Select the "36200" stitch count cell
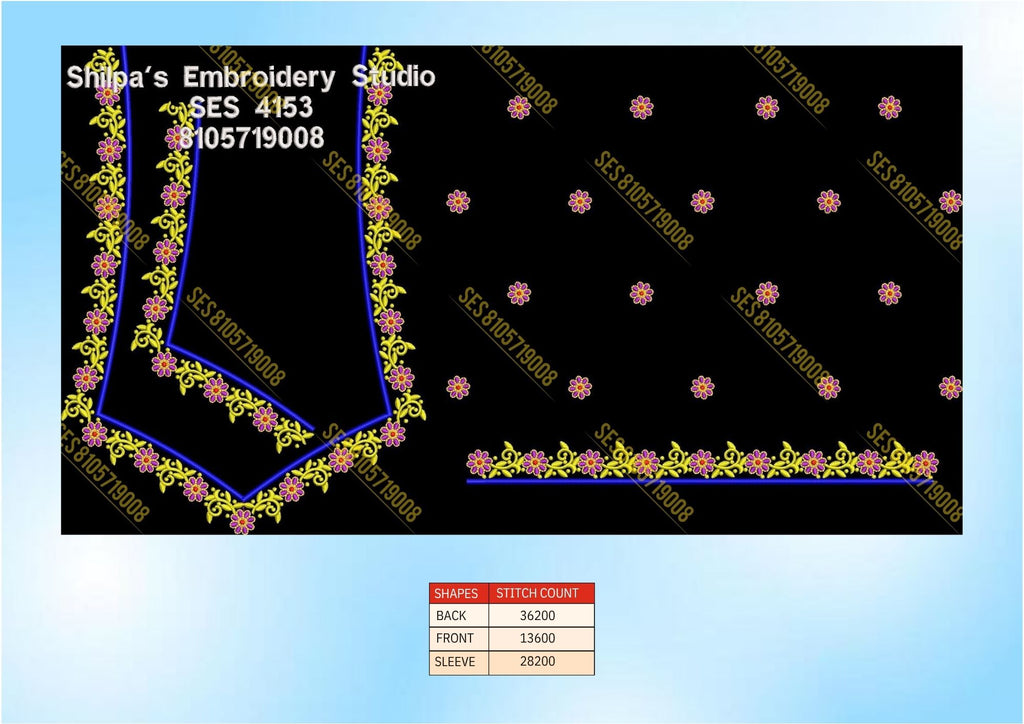The height and width of the screenshot is (724, 1024). click(x=541, y=615)
